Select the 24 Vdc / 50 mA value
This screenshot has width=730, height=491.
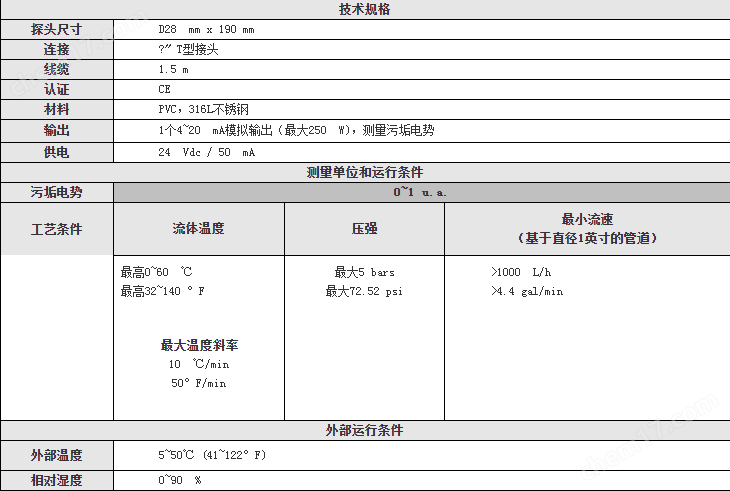point(206,152)
